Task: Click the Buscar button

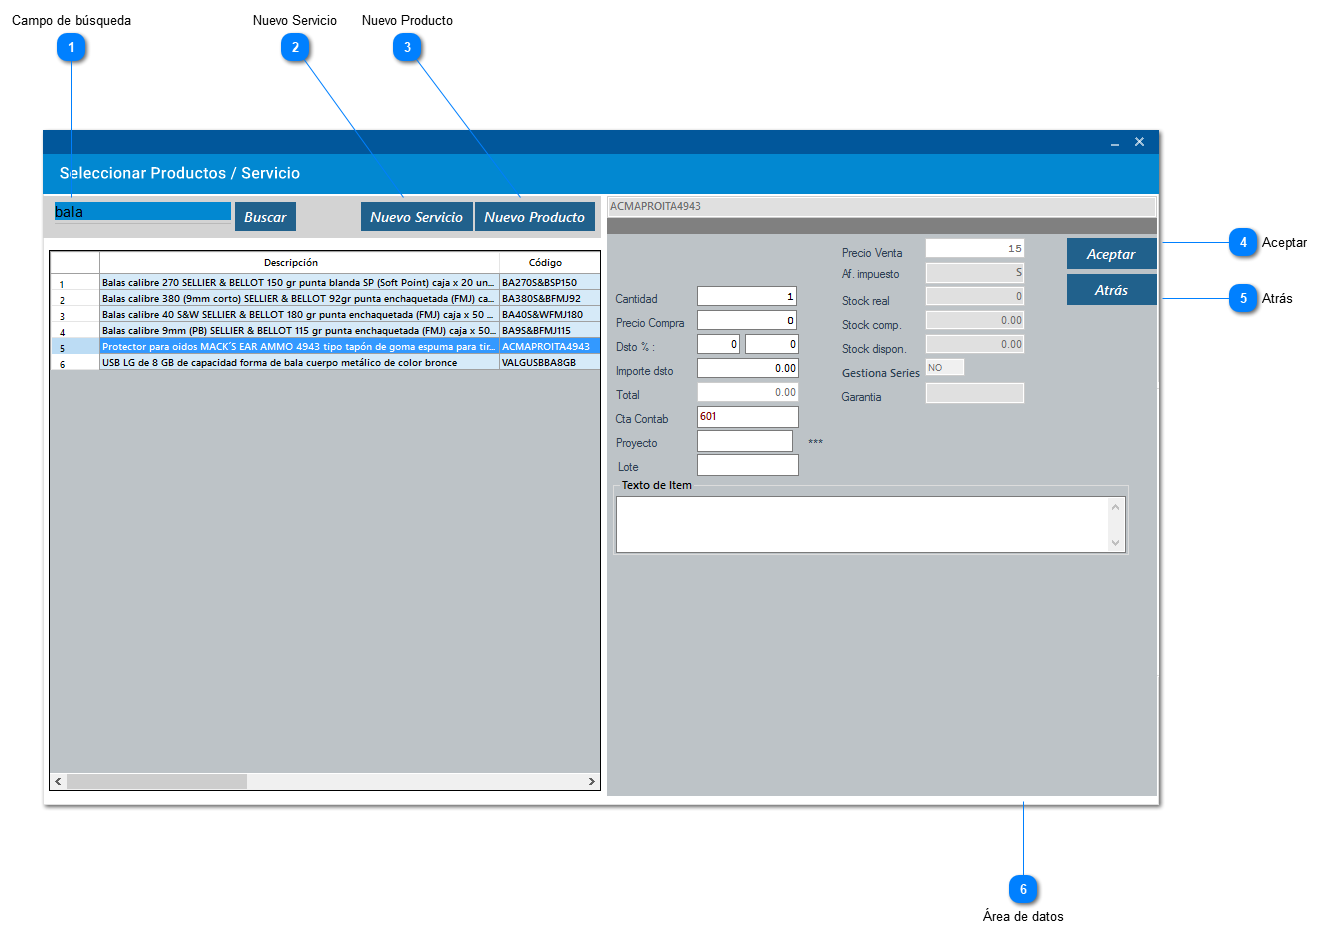Action: 265,217
